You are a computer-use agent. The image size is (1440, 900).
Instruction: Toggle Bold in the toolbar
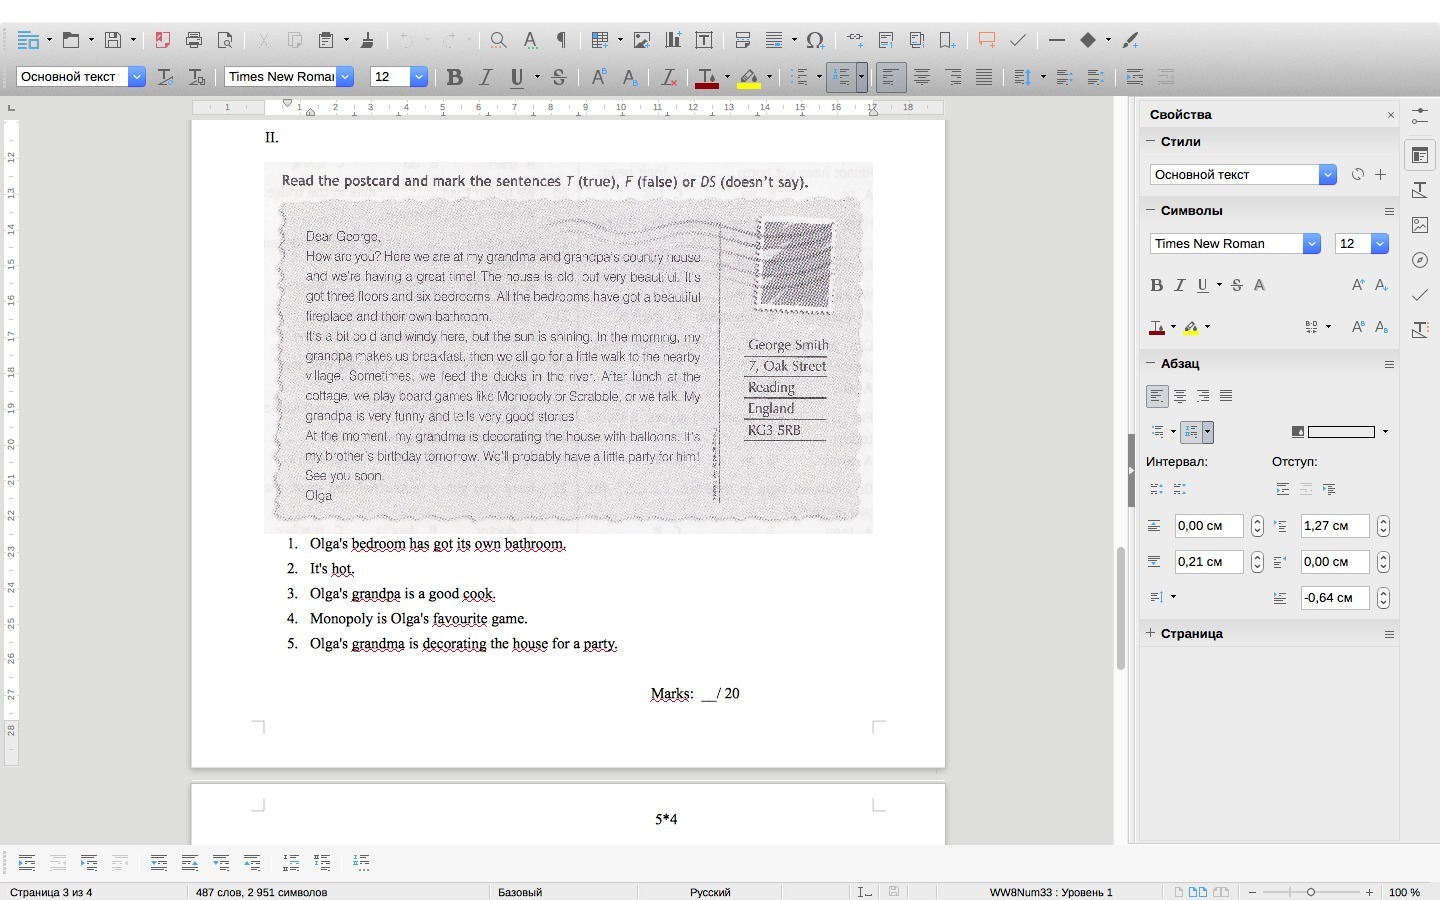[454, 77]
